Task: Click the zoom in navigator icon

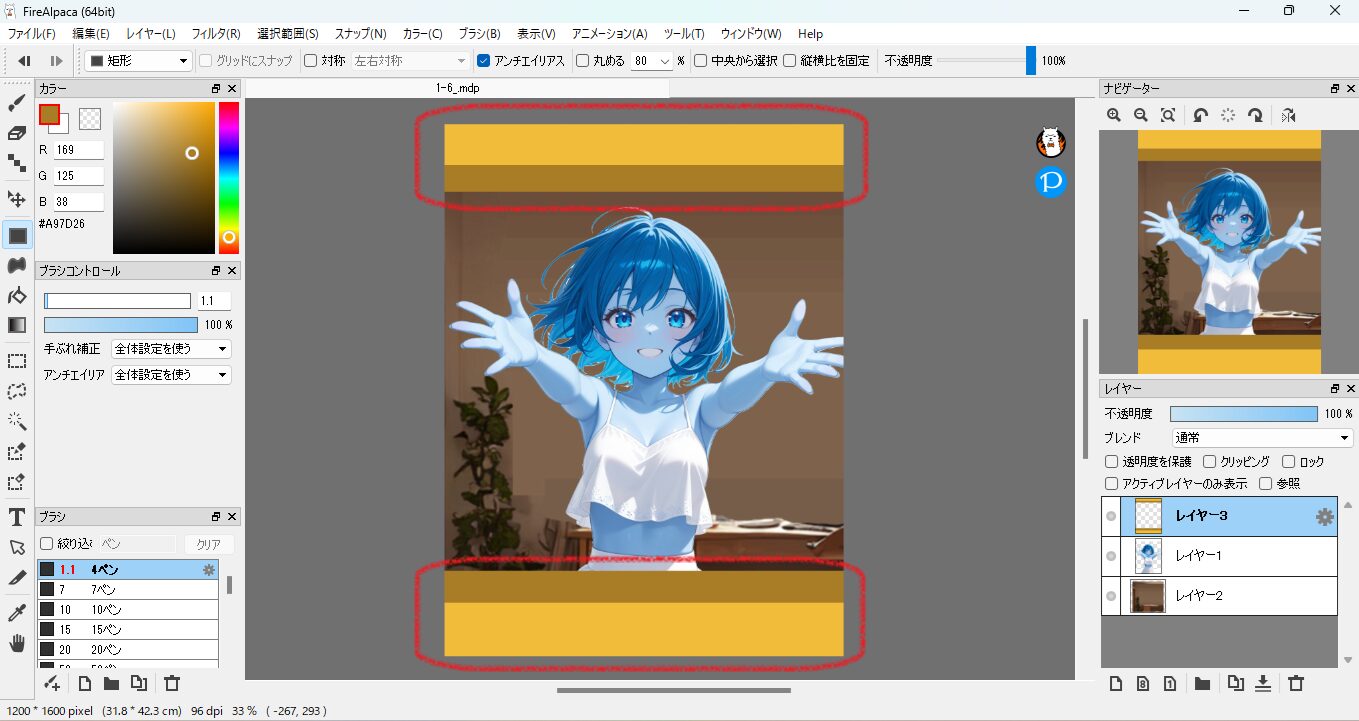Action: click(x=1114, y=115)
